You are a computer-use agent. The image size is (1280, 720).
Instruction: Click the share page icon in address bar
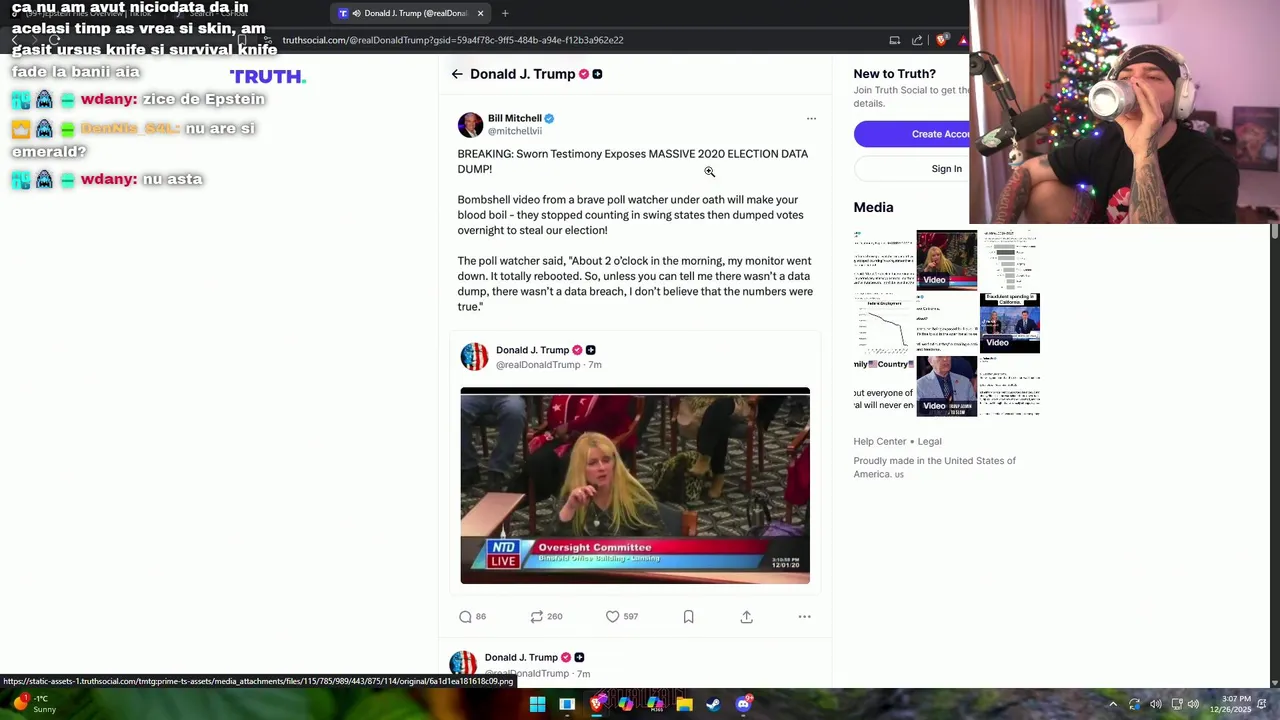point(917,40)
